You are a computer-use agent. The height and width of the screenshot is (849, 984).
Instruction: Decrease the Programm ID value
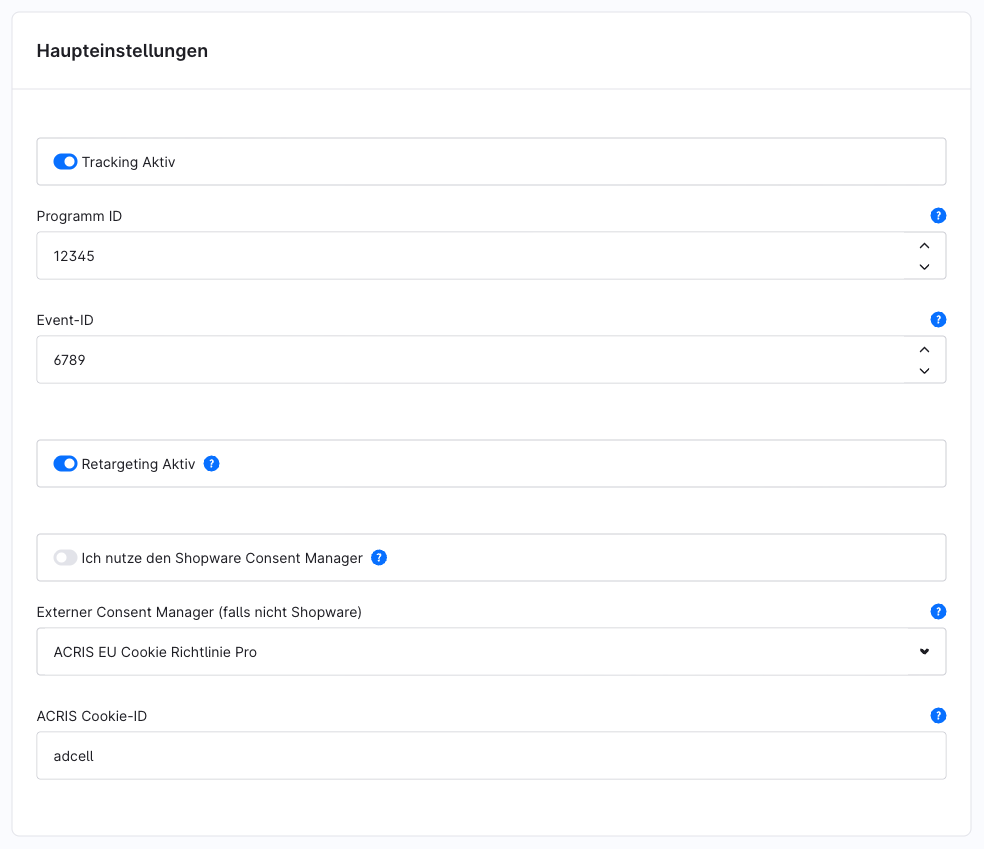pyautogui.click(x=924, y=267)
